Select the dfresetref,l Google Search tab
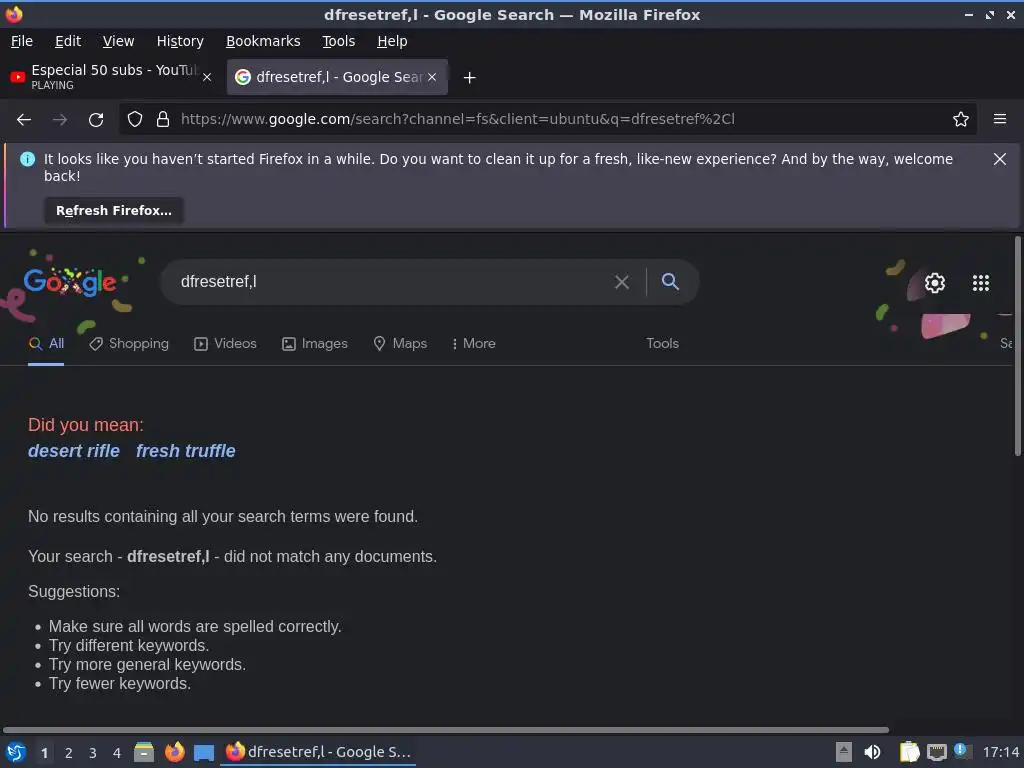This screenshot has height=768, width=1024. point(337,77)
